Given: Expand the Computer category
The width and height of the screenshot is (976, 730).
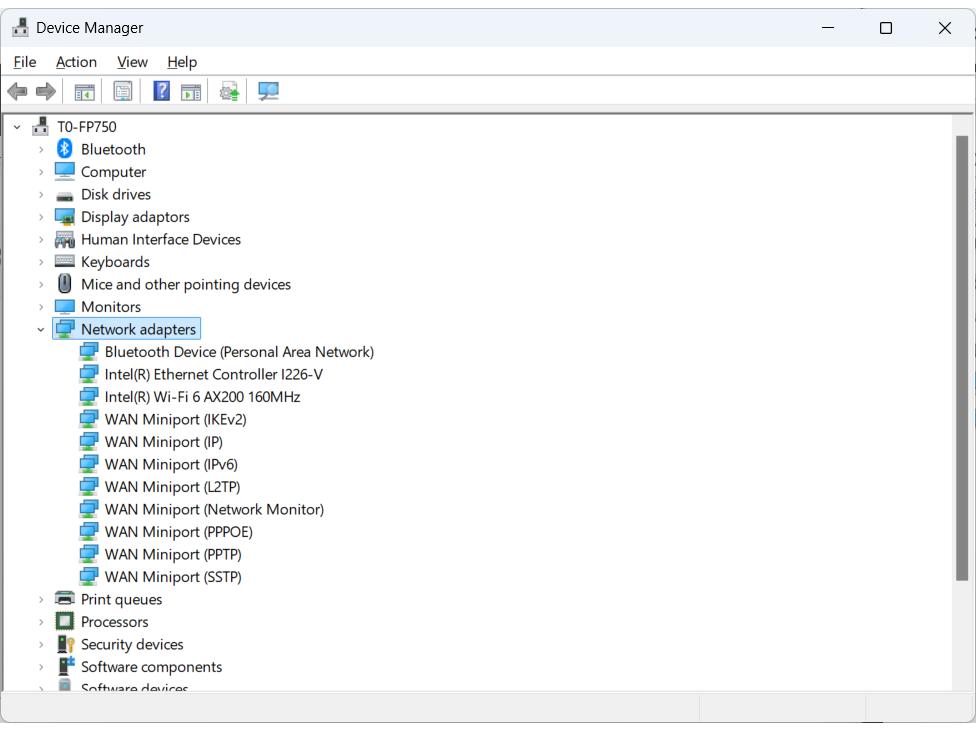Looking at the screenshot, I should (x=41, y=172).
